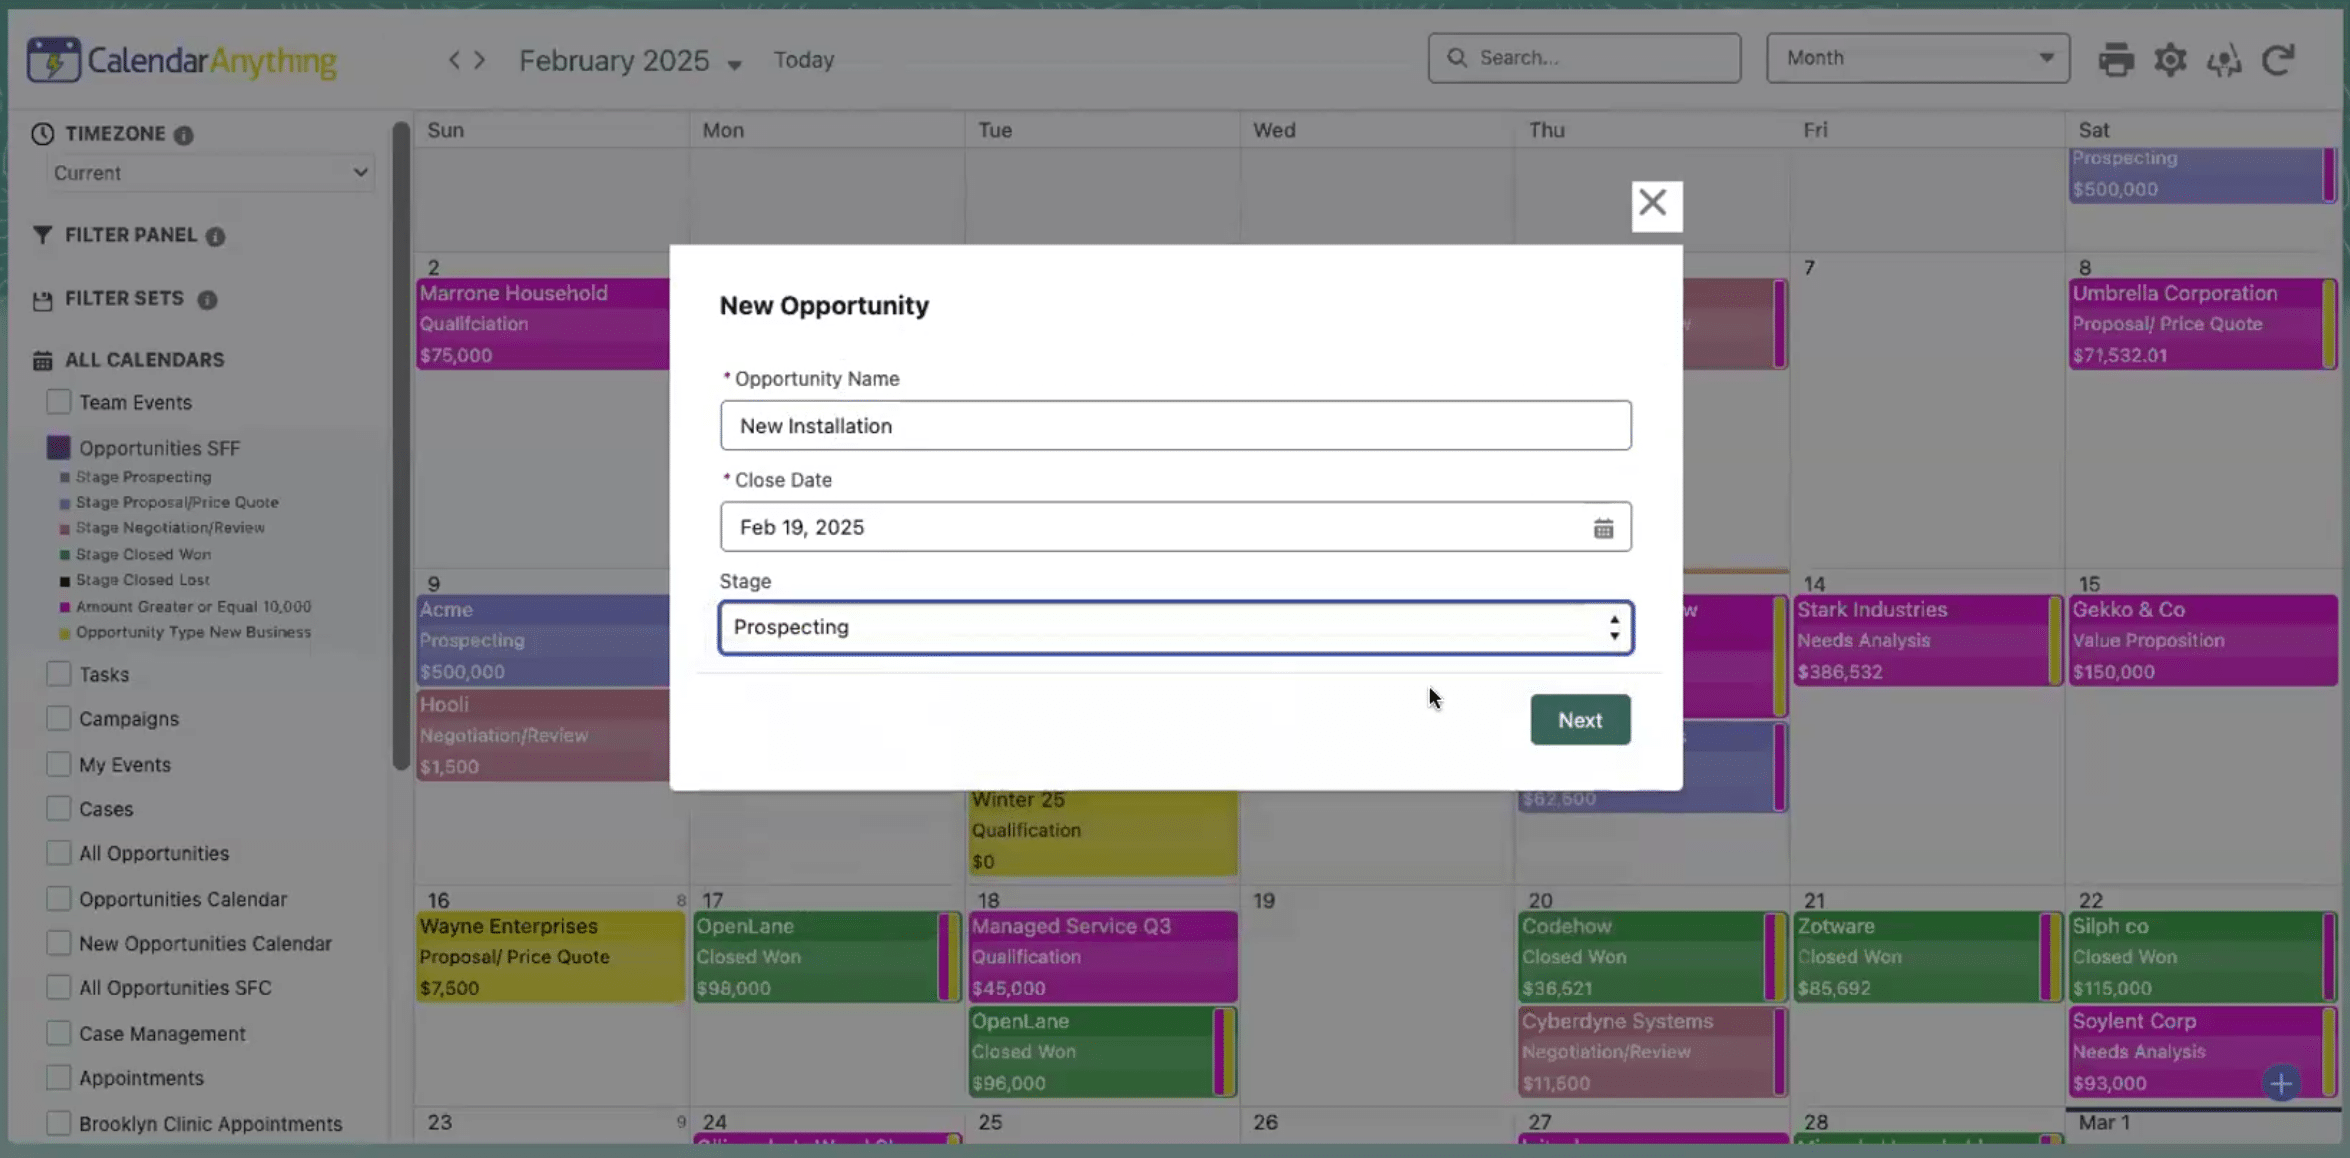Check the All Opportunities calendar
This screenshot has height=1158, width=2350.
click(x=59, y=853)
